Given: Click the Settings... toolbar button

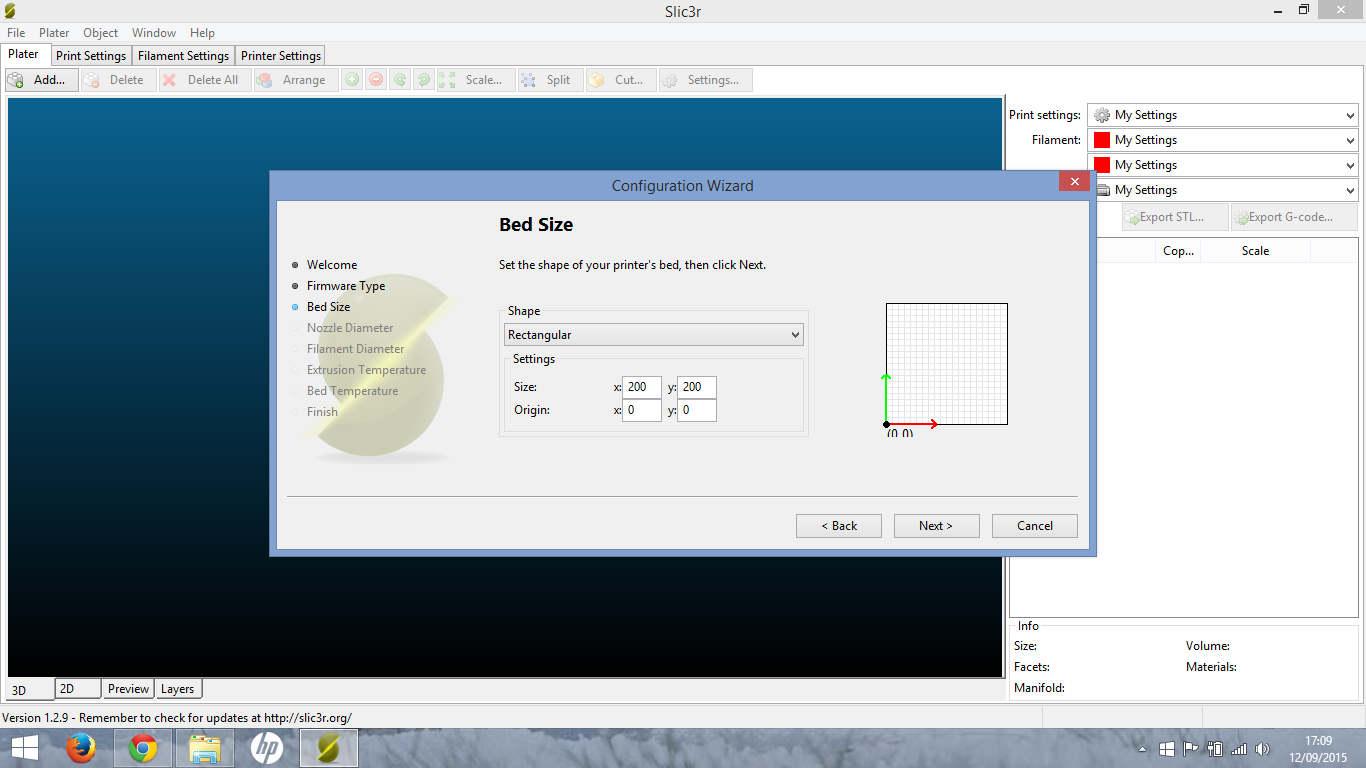Looking at the screenshot, I should tap(705, 80).
